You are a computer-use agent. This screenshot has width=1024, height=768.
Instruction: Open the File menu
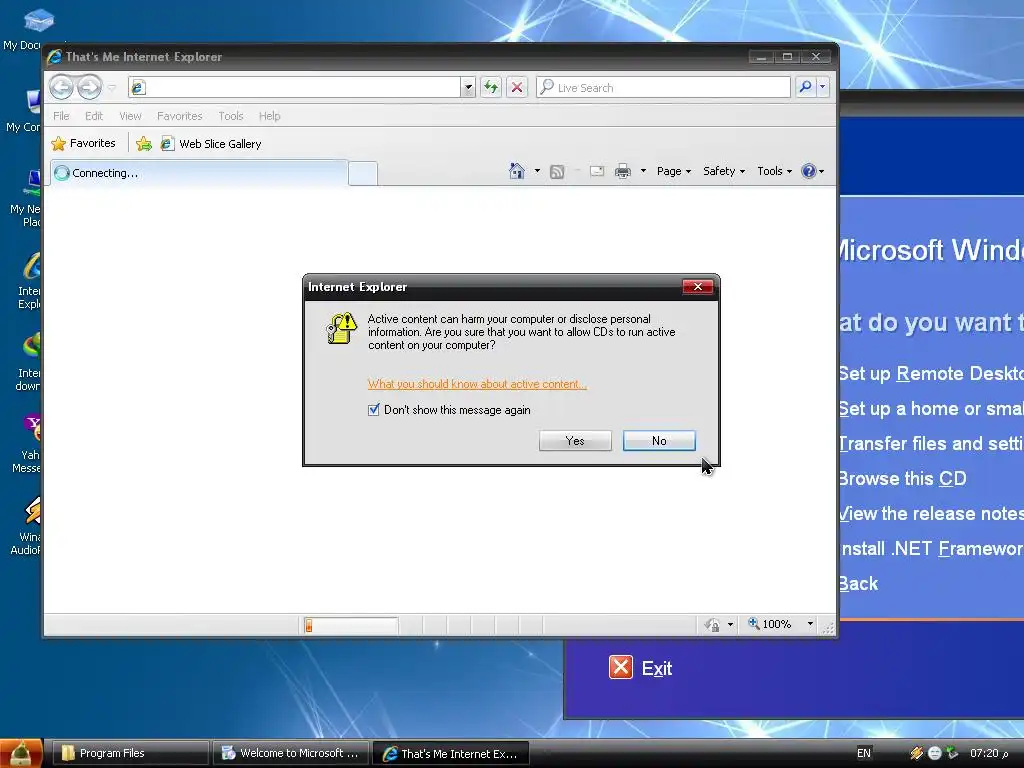coord(61,116)
